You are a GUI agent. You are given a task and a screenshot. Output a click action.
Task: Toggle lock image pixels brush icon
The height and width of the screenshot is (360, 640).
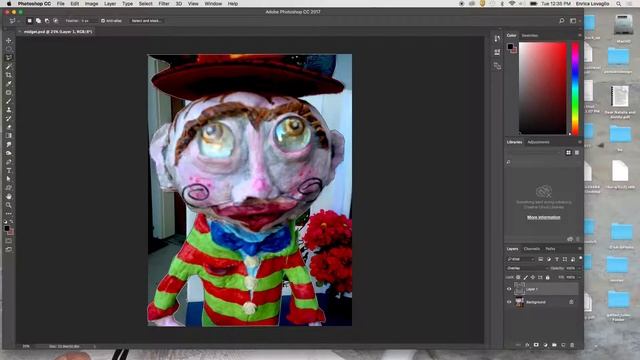pos(526,278)
